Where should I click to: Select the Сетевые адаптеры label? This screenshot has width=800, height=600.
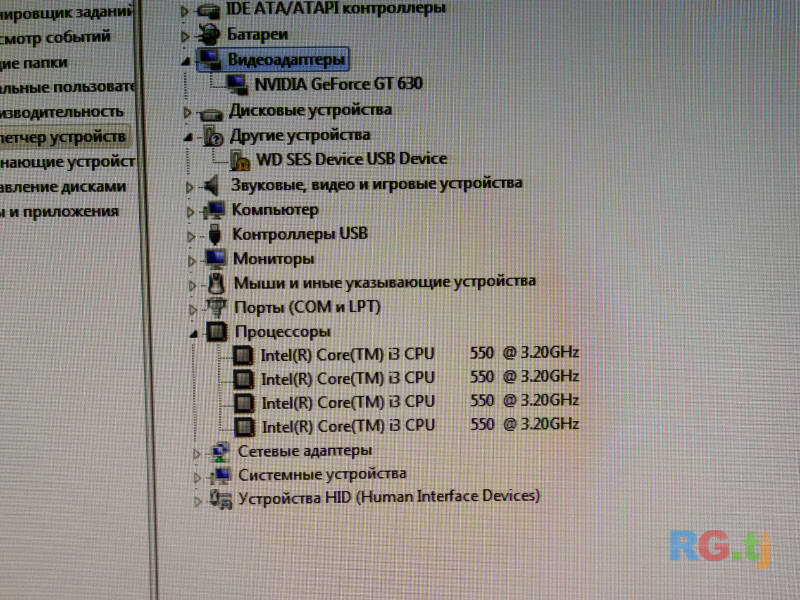pyautogui.click(x=305, y=451)
